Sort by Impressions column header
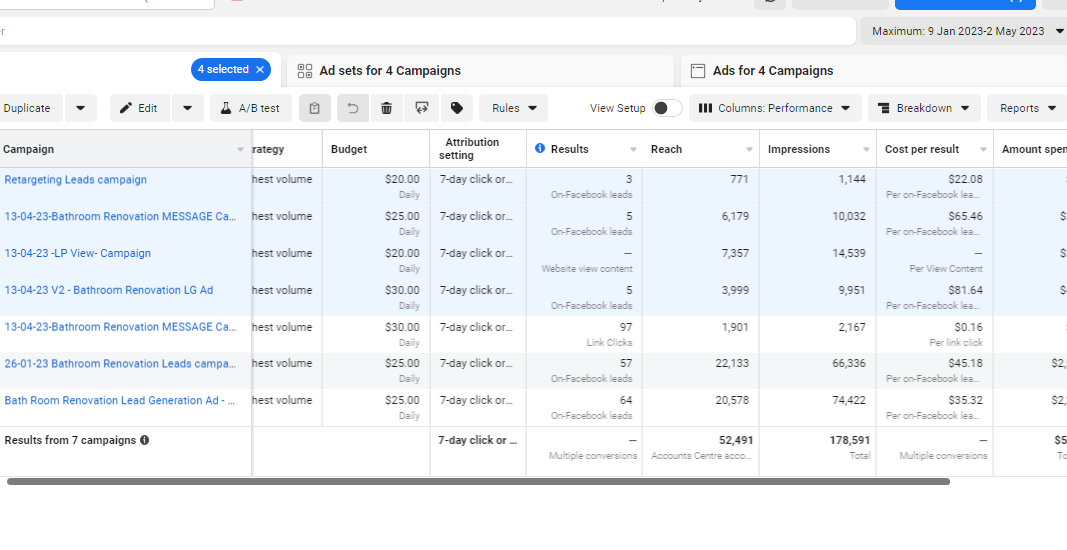 [798, 149]
